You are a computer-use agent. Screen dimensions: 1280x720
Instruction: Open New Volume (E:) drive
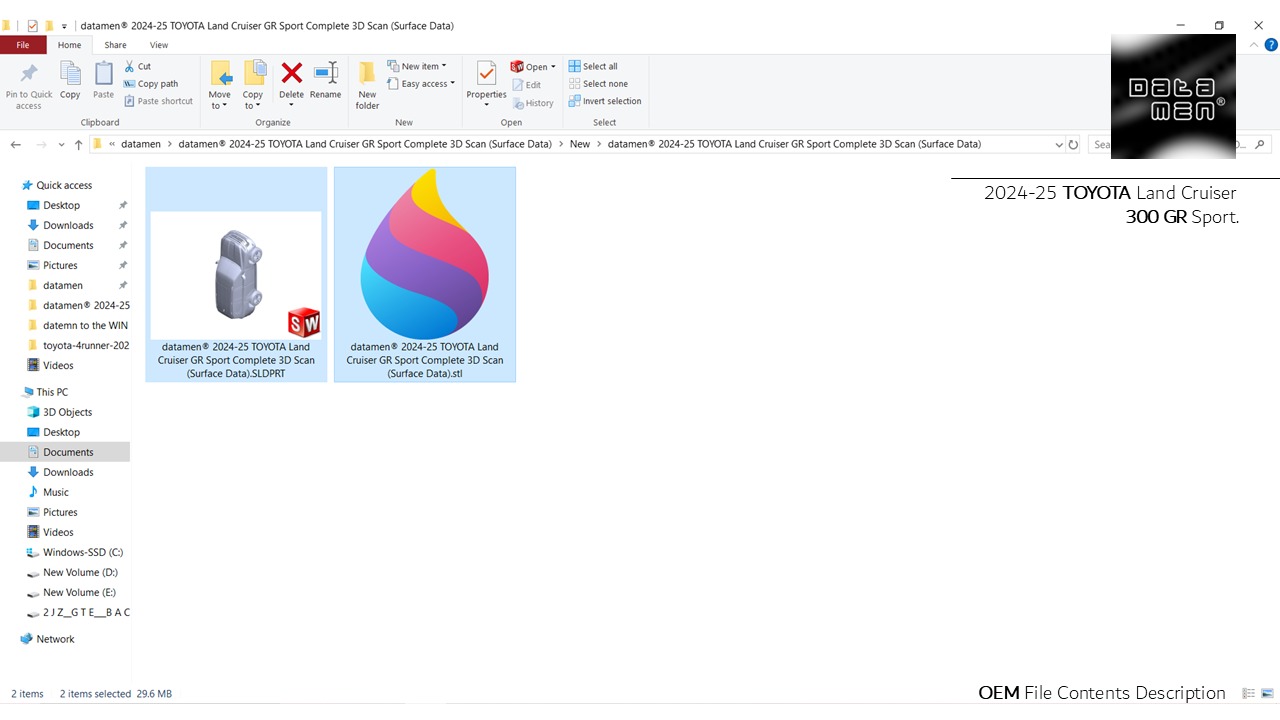(x=79, y=592)
